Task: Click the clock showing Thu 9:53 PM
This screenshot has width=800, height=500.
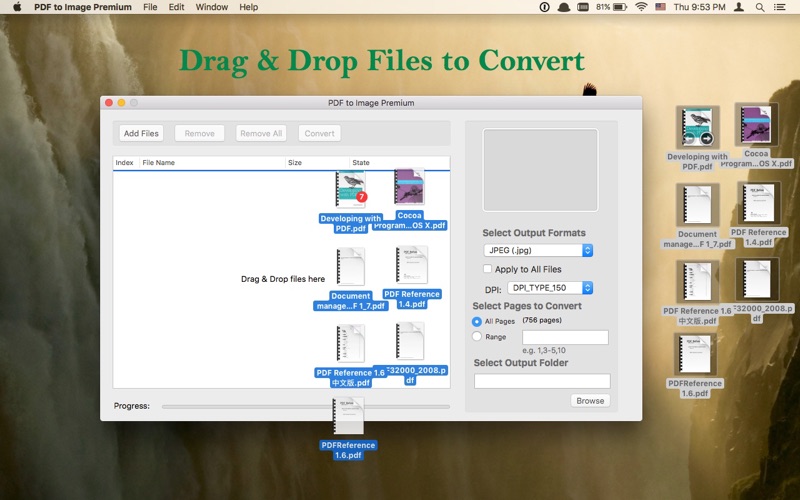Action: click(699, 7)
